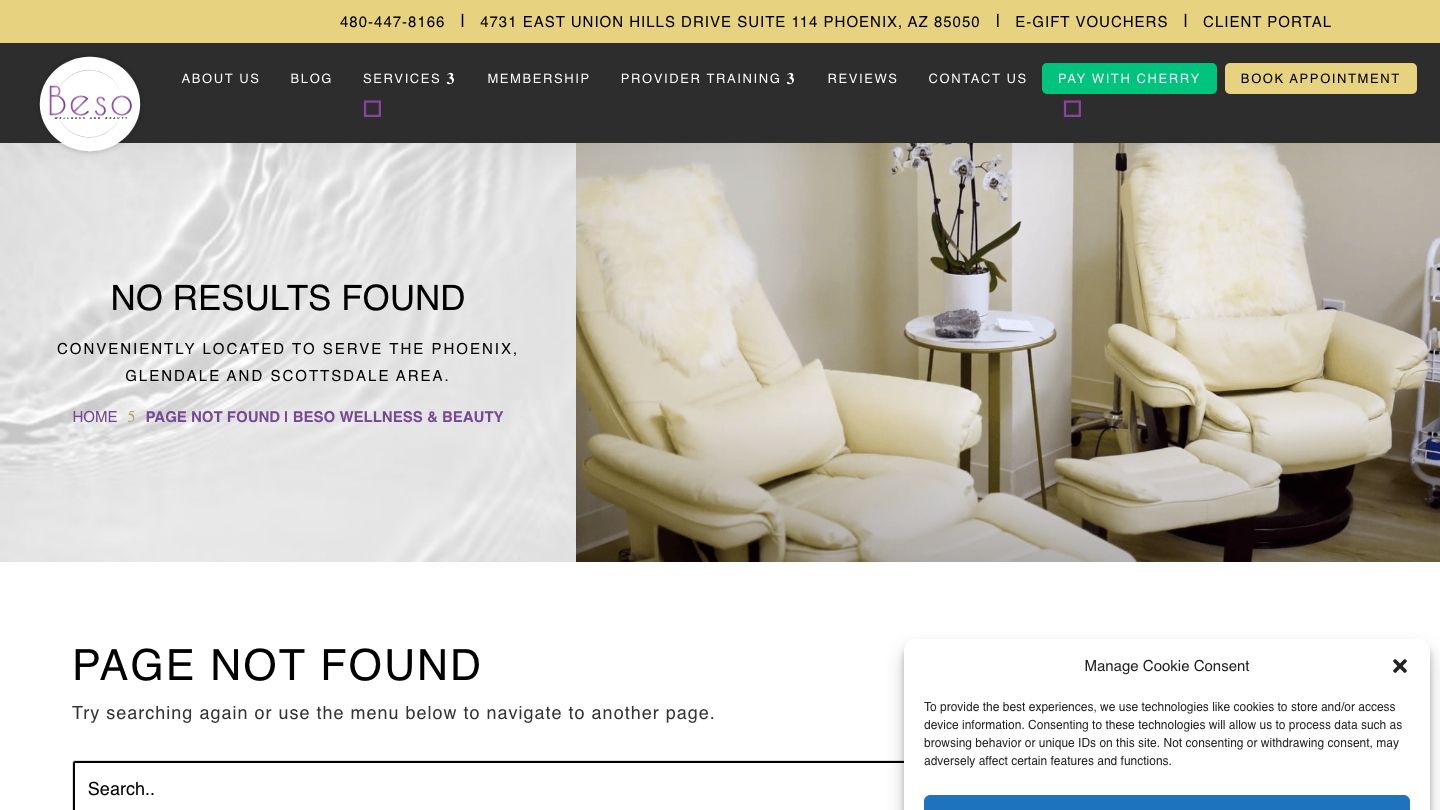This screenshot has width=1440, height=810.
Task: Open E-Gift Vouchers link
Action: tap(1091, 22)
